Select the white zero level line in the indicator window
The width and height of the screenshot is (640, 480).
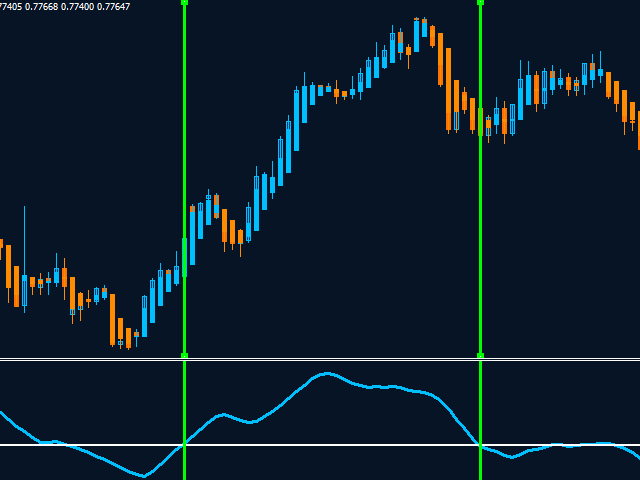point(320,444)
